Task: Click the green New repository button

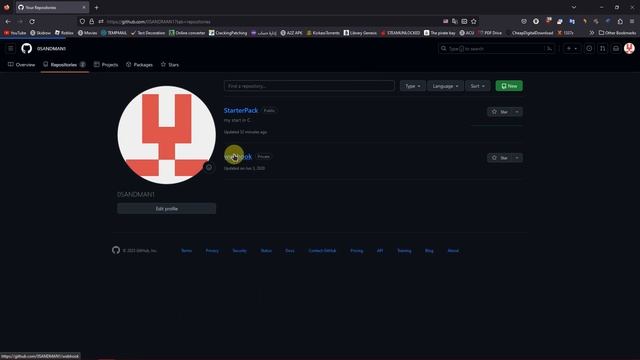Action: (x=509, y=86)
